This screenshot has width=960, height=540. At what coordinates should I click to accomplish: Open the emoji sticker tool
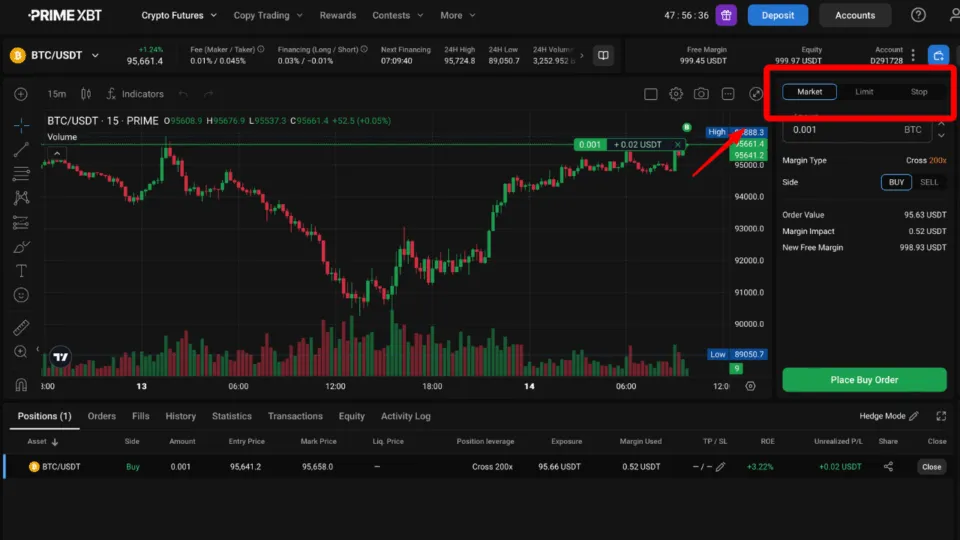coord(21,296)
